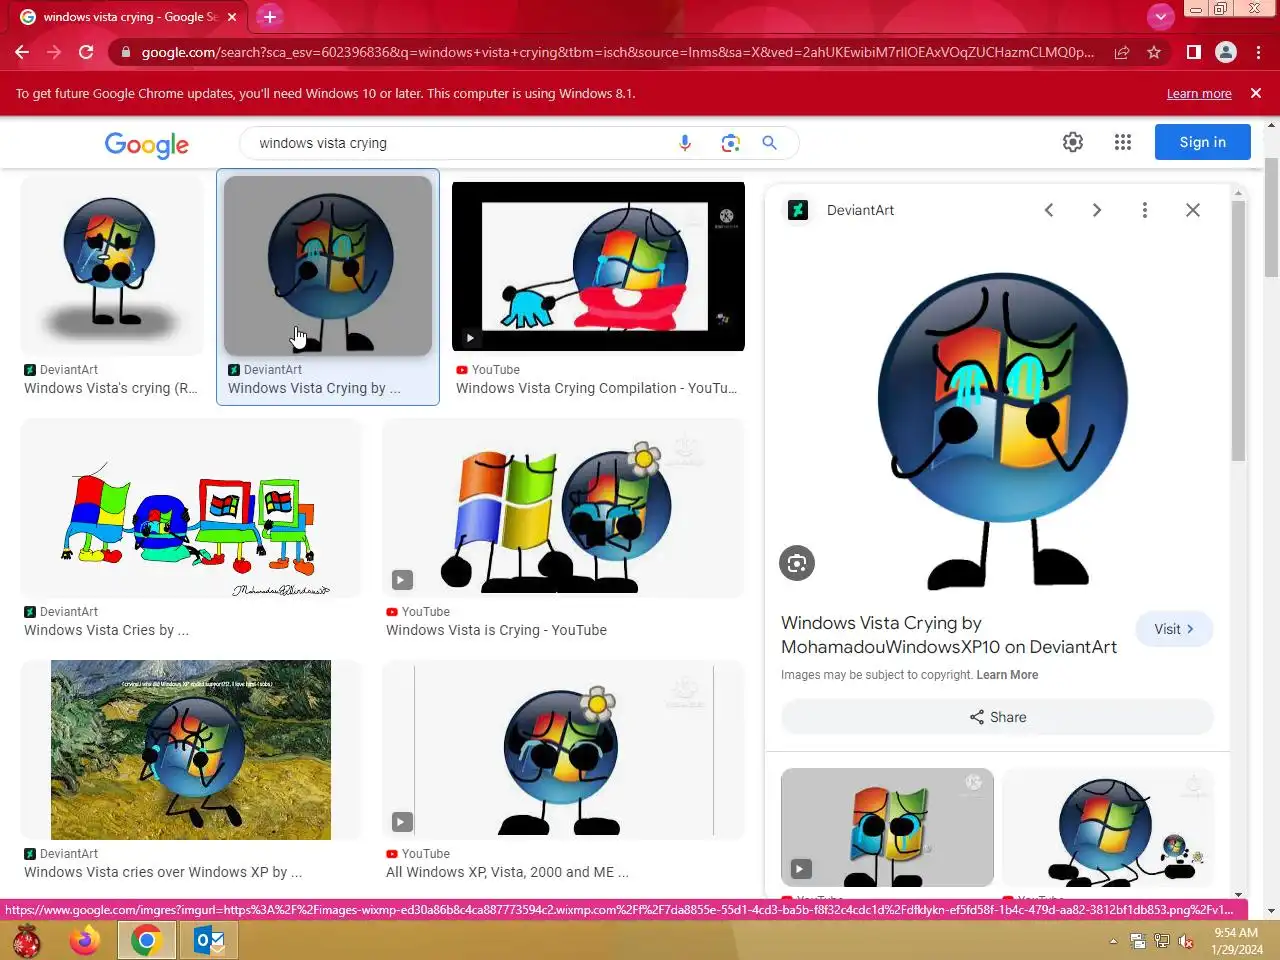The width and height of the screenshot is (1280, 960).
Task: Open preview panel more options menu
Action: (x=1145, y=210)
